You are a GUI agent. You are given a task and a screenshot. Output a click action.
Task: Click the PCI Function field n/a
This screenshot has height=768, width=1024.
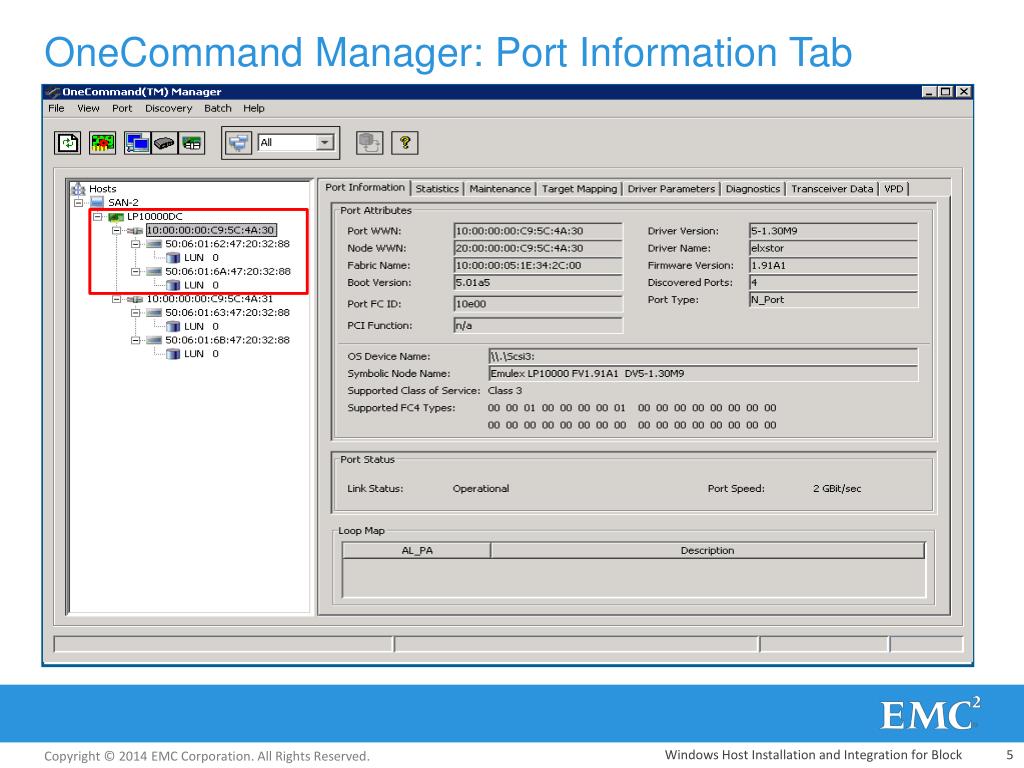[538, 325]
